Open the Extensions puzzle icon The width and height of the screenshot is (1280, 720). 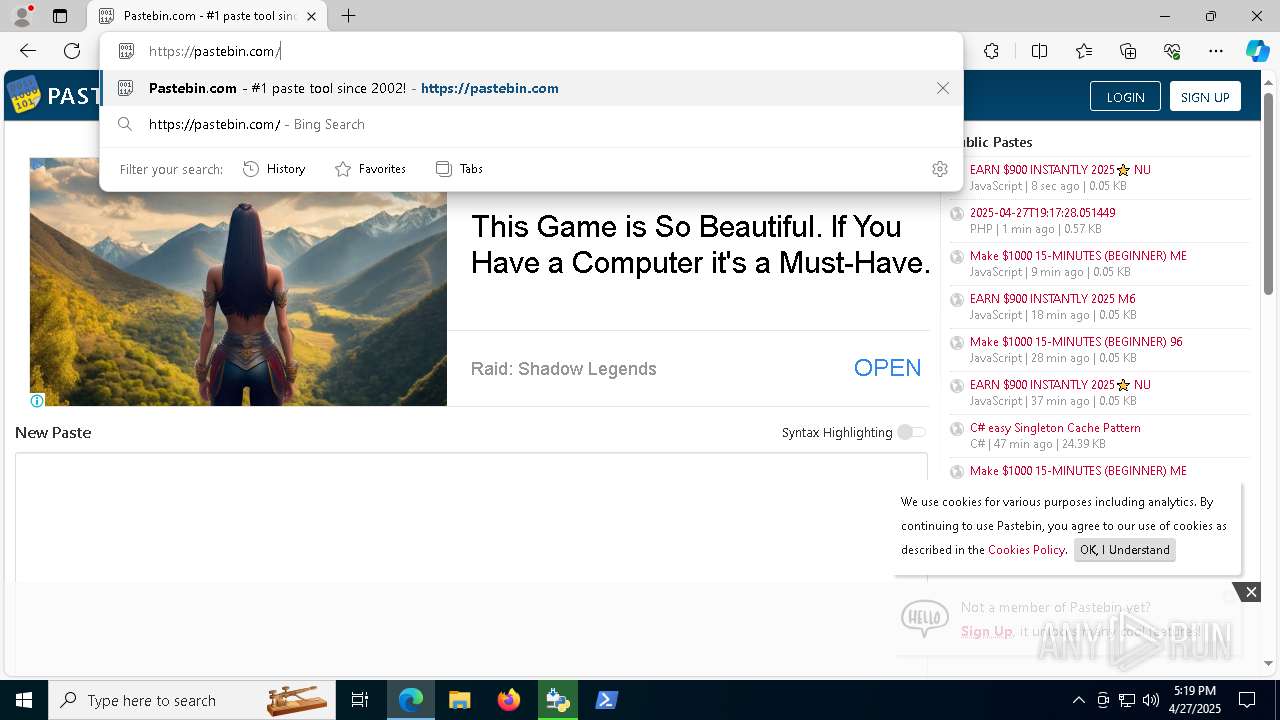click(x=991, y=51)
